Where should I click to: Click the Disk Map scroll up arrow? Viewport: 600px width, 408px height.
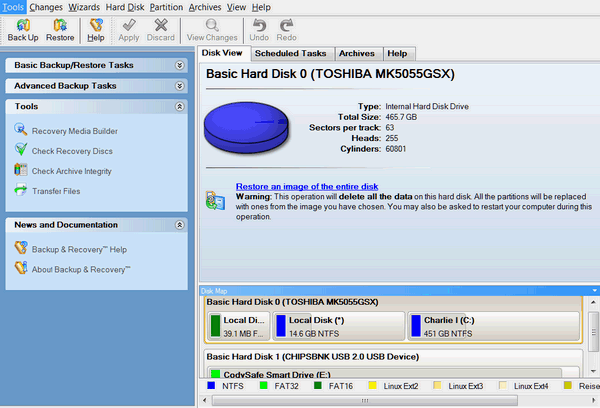pos(593,302)
